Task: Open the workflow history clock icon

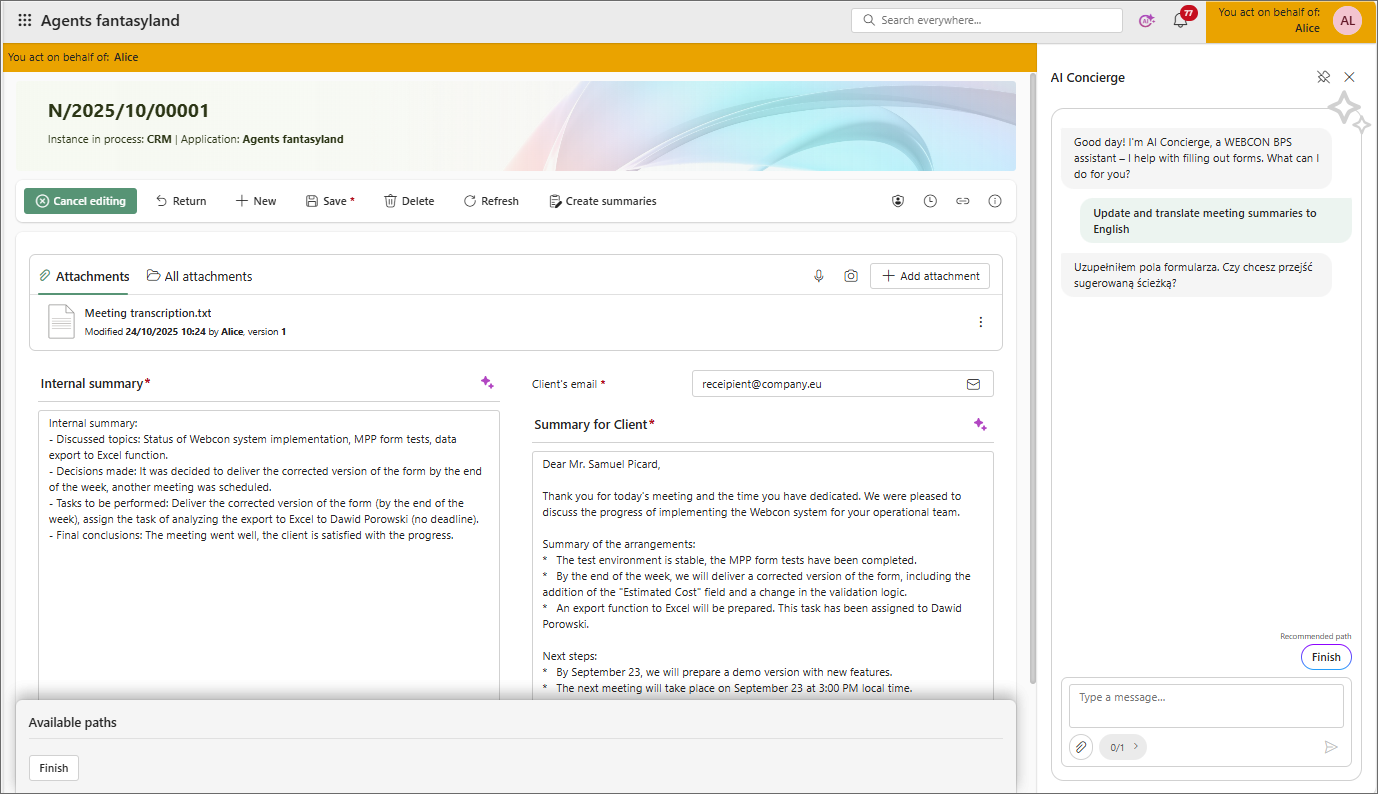Action: click(930, 200)
